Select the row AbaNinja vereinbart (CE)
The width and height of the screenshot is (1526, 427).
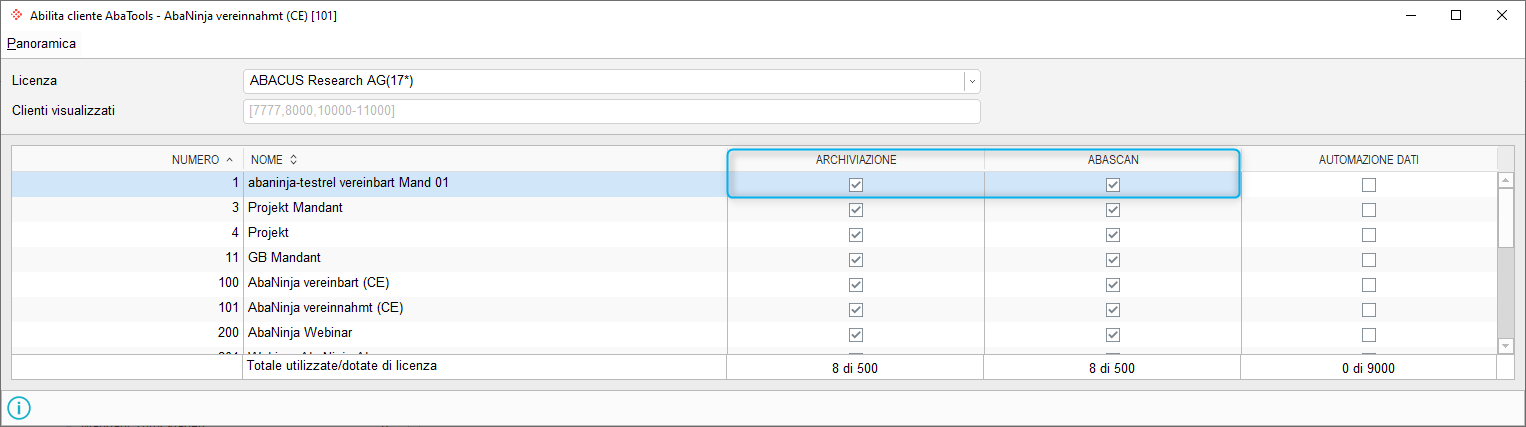(x=754, y=283)
